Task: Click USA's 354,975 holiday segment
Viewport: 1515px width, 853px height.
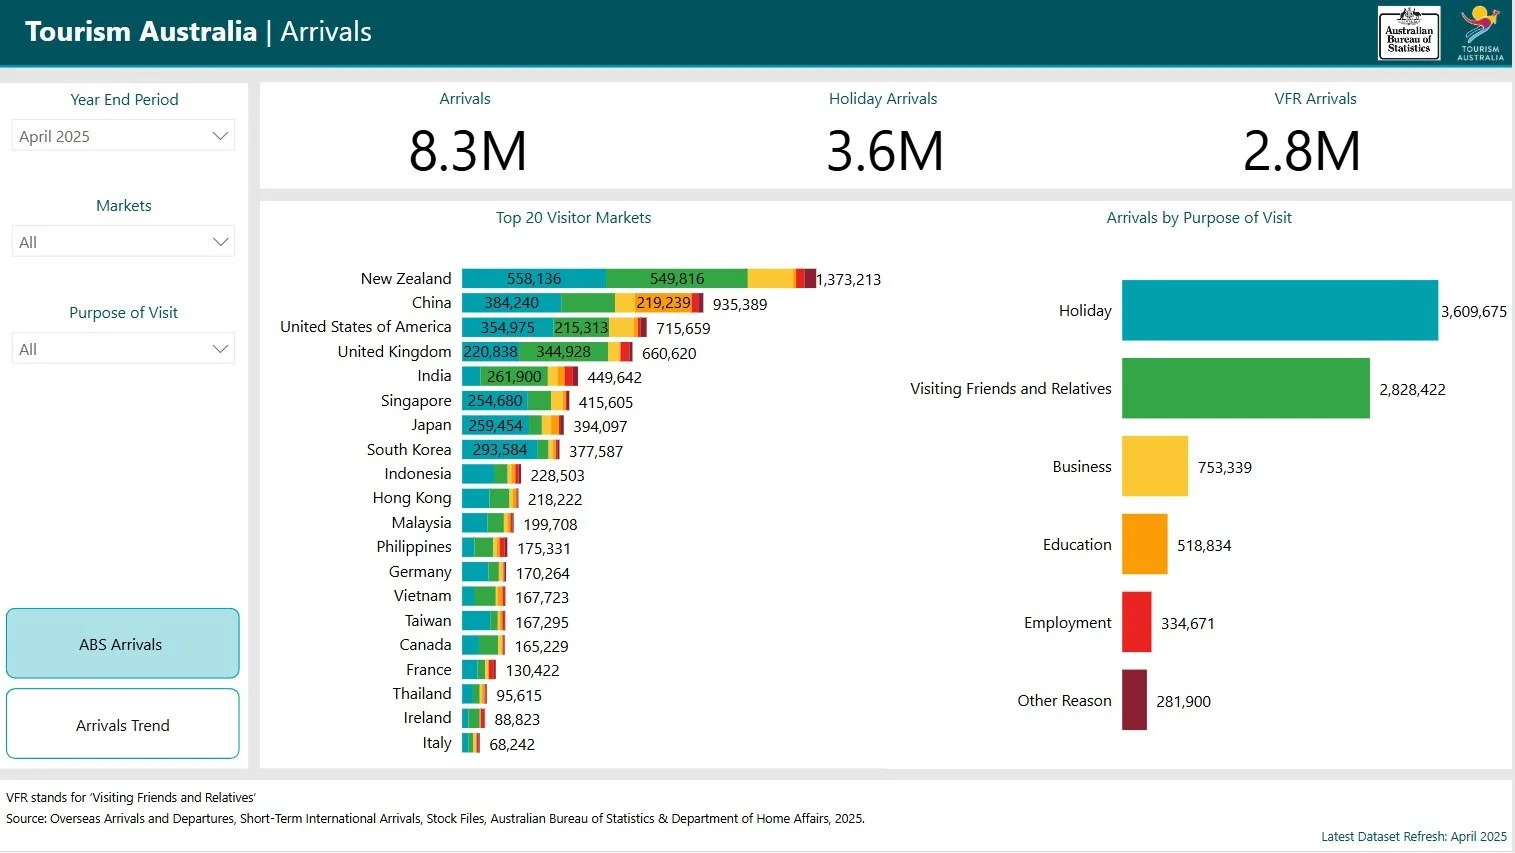Action: (508, 328)
